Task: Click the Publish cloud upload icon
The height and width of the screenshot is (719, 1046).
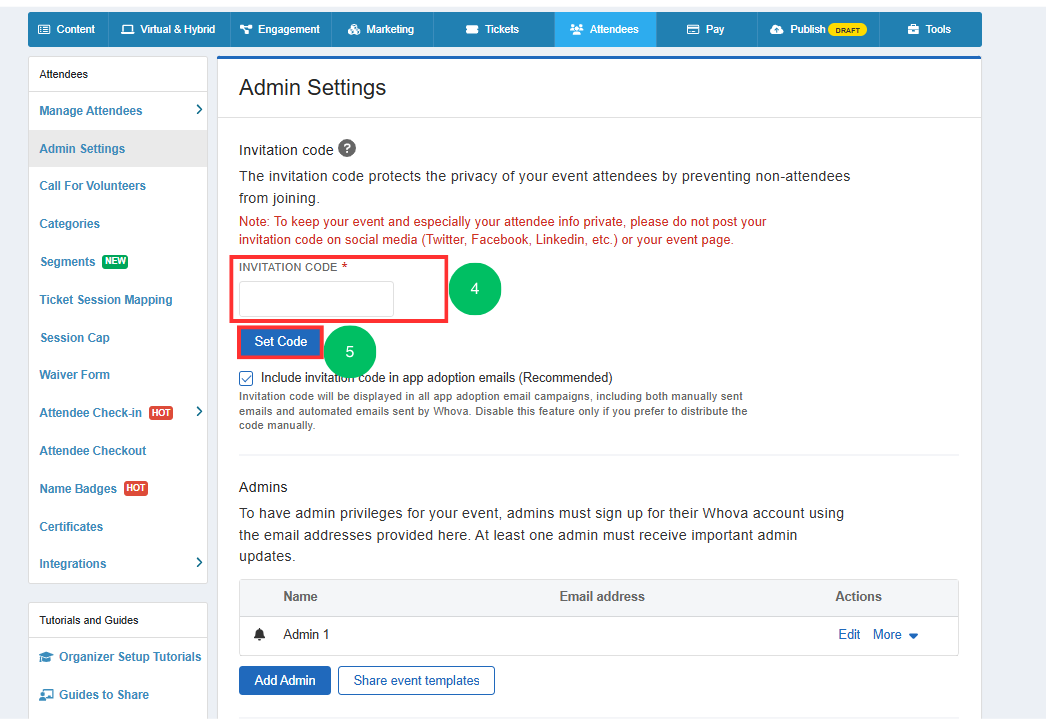Action: [777, 30]
